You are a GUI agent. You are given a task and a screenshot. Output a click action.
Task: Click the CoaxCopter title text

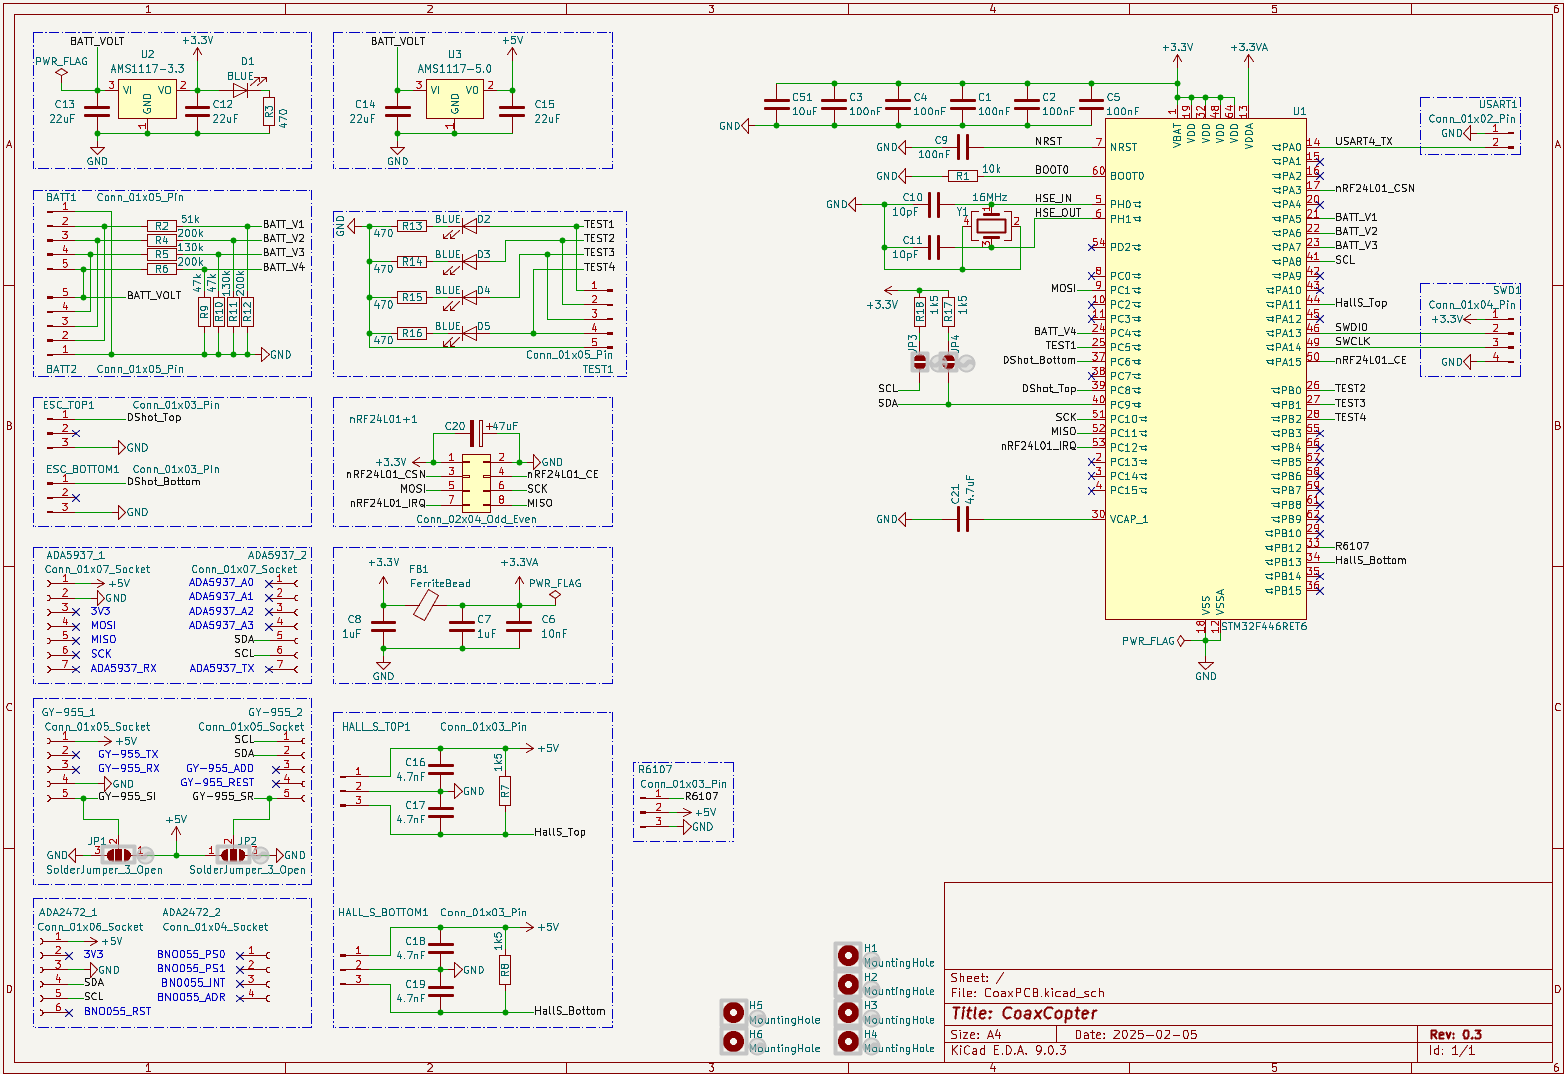pos(1024,1014)
